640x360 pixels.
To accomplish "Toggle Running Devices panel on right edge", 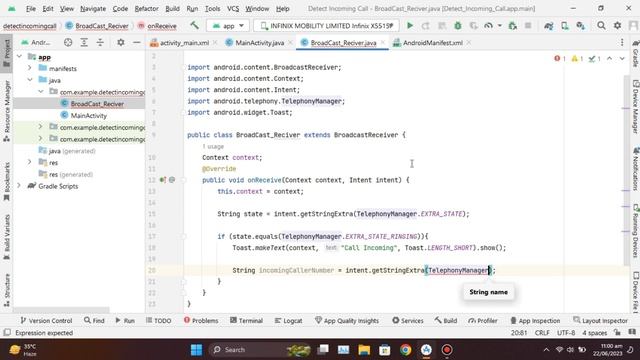I will [636, 231].
